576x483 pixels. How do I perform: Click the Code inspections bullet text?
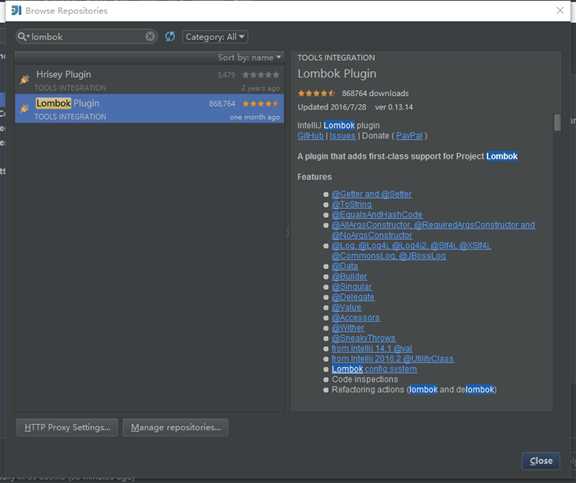[x=364, y=379]
